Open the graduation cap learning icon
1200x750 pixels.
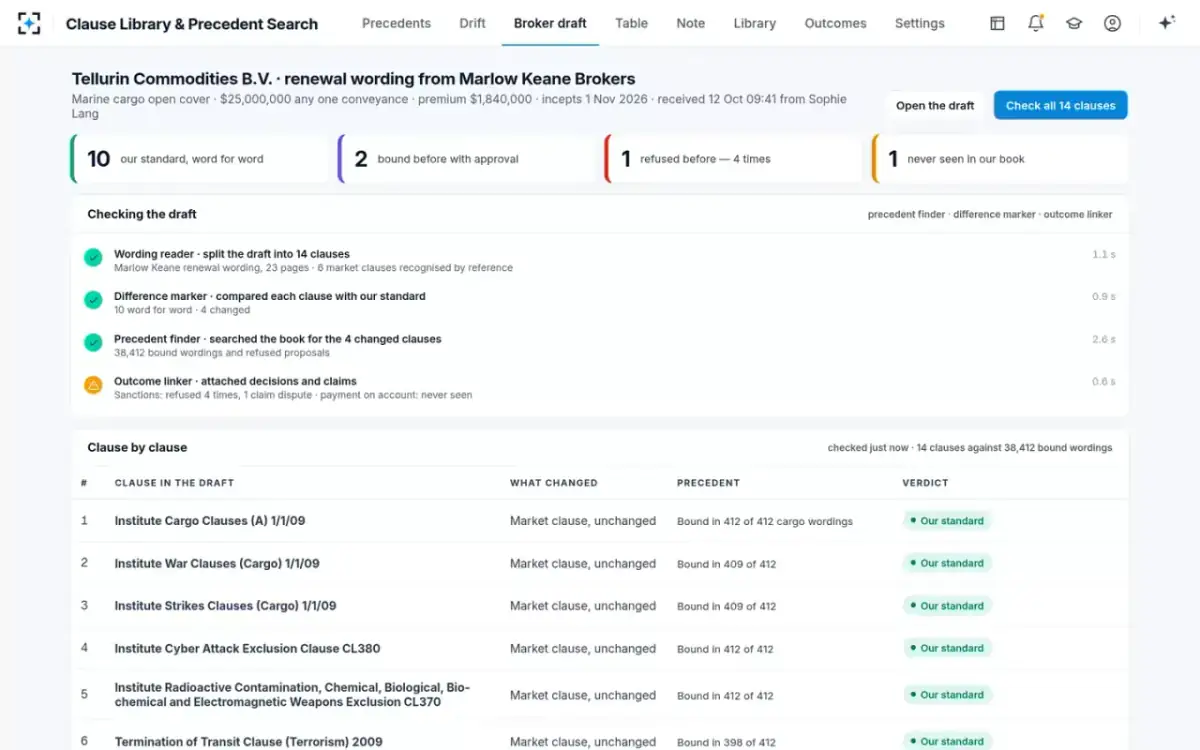click(1074, 23)
